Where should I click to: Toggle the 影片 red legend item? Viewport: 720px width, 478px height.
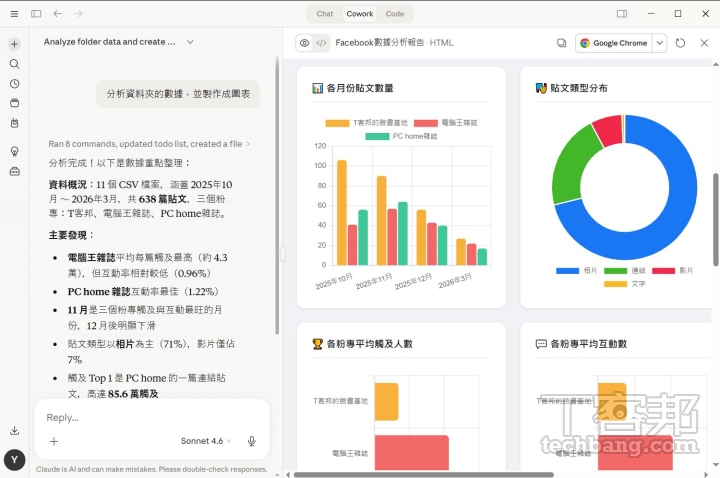673,270
